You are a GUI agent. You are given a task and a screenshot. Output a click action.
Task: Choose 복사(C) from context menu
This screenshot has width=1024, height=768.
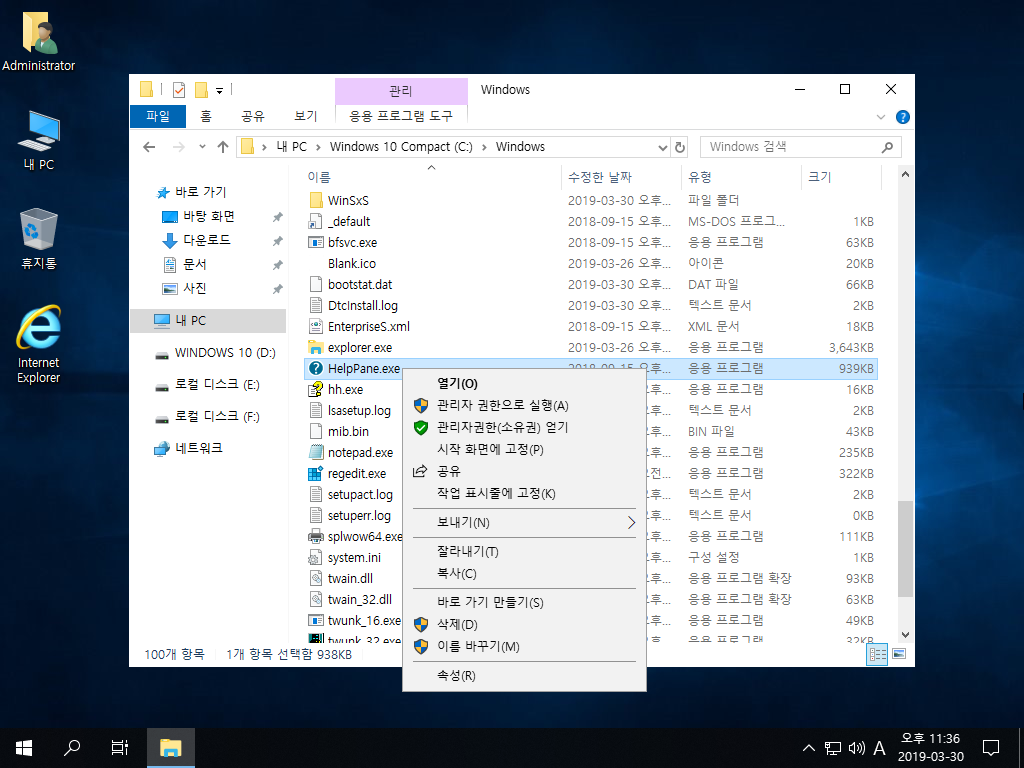pos(524,573)
